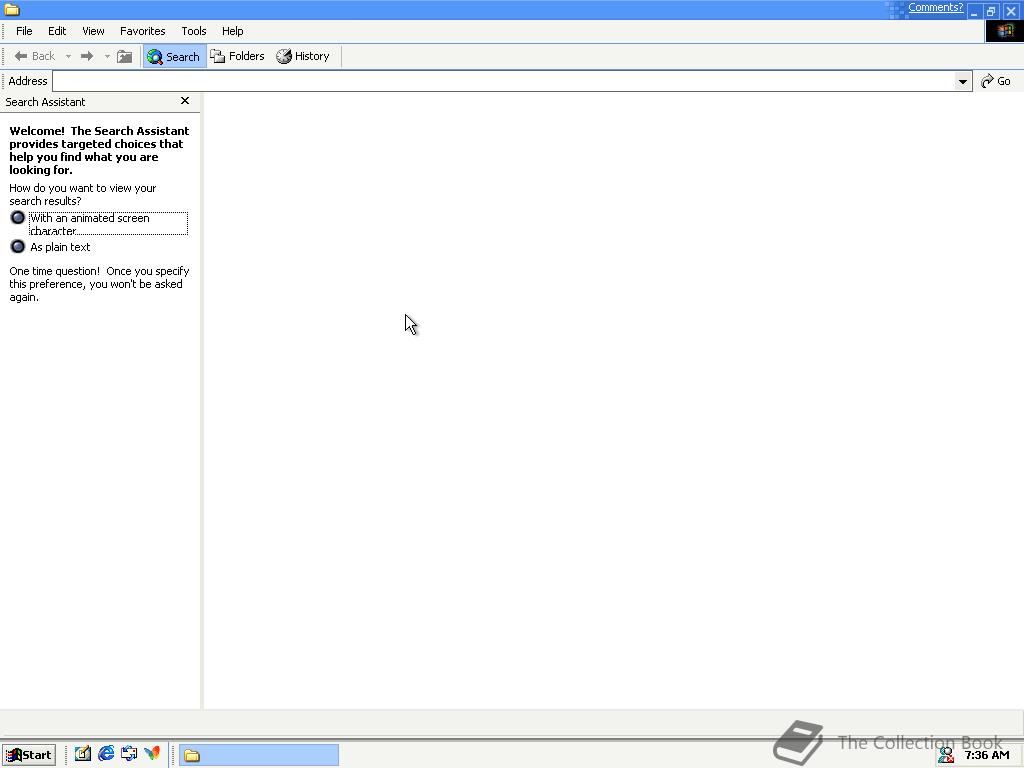Click the Comments? link in title bar
Viewport: 1024px width, 768px height.
click(935, 7)
